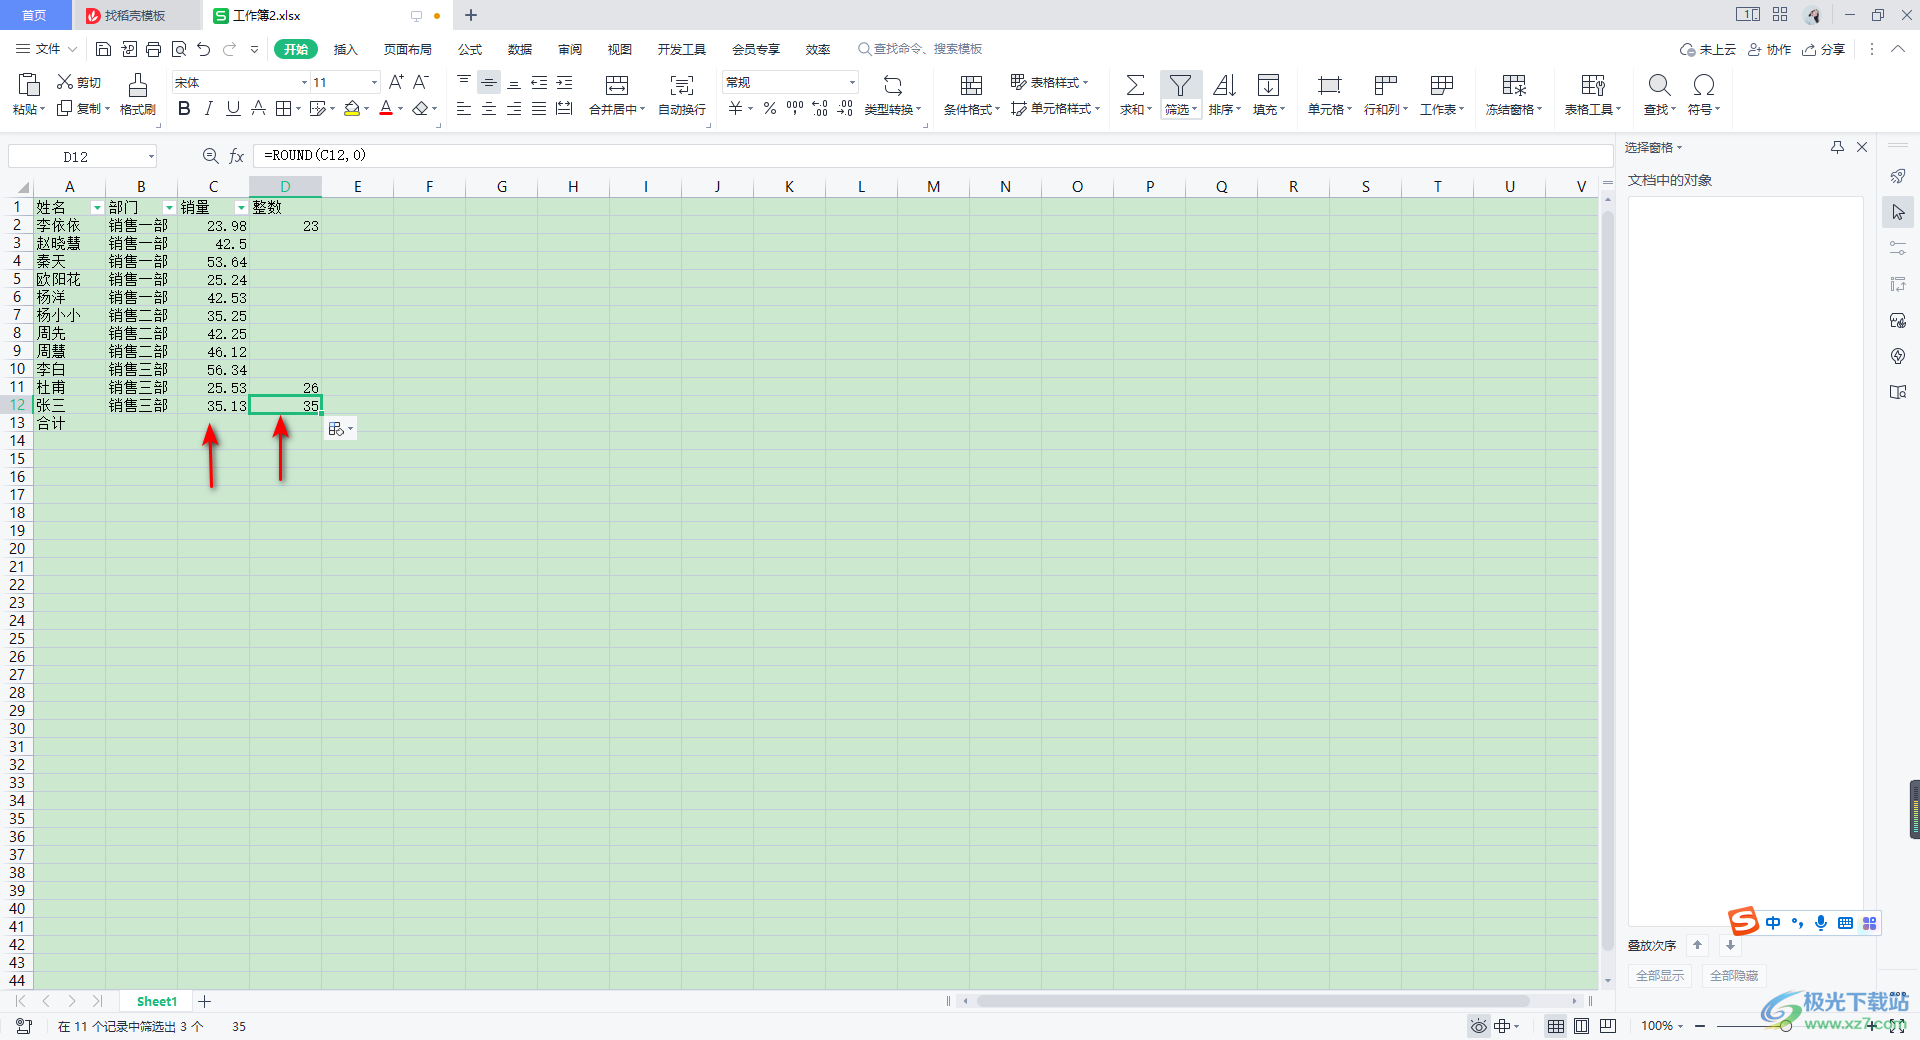
Task: Open the font size dropdown
Action: [x=374, y=82]
